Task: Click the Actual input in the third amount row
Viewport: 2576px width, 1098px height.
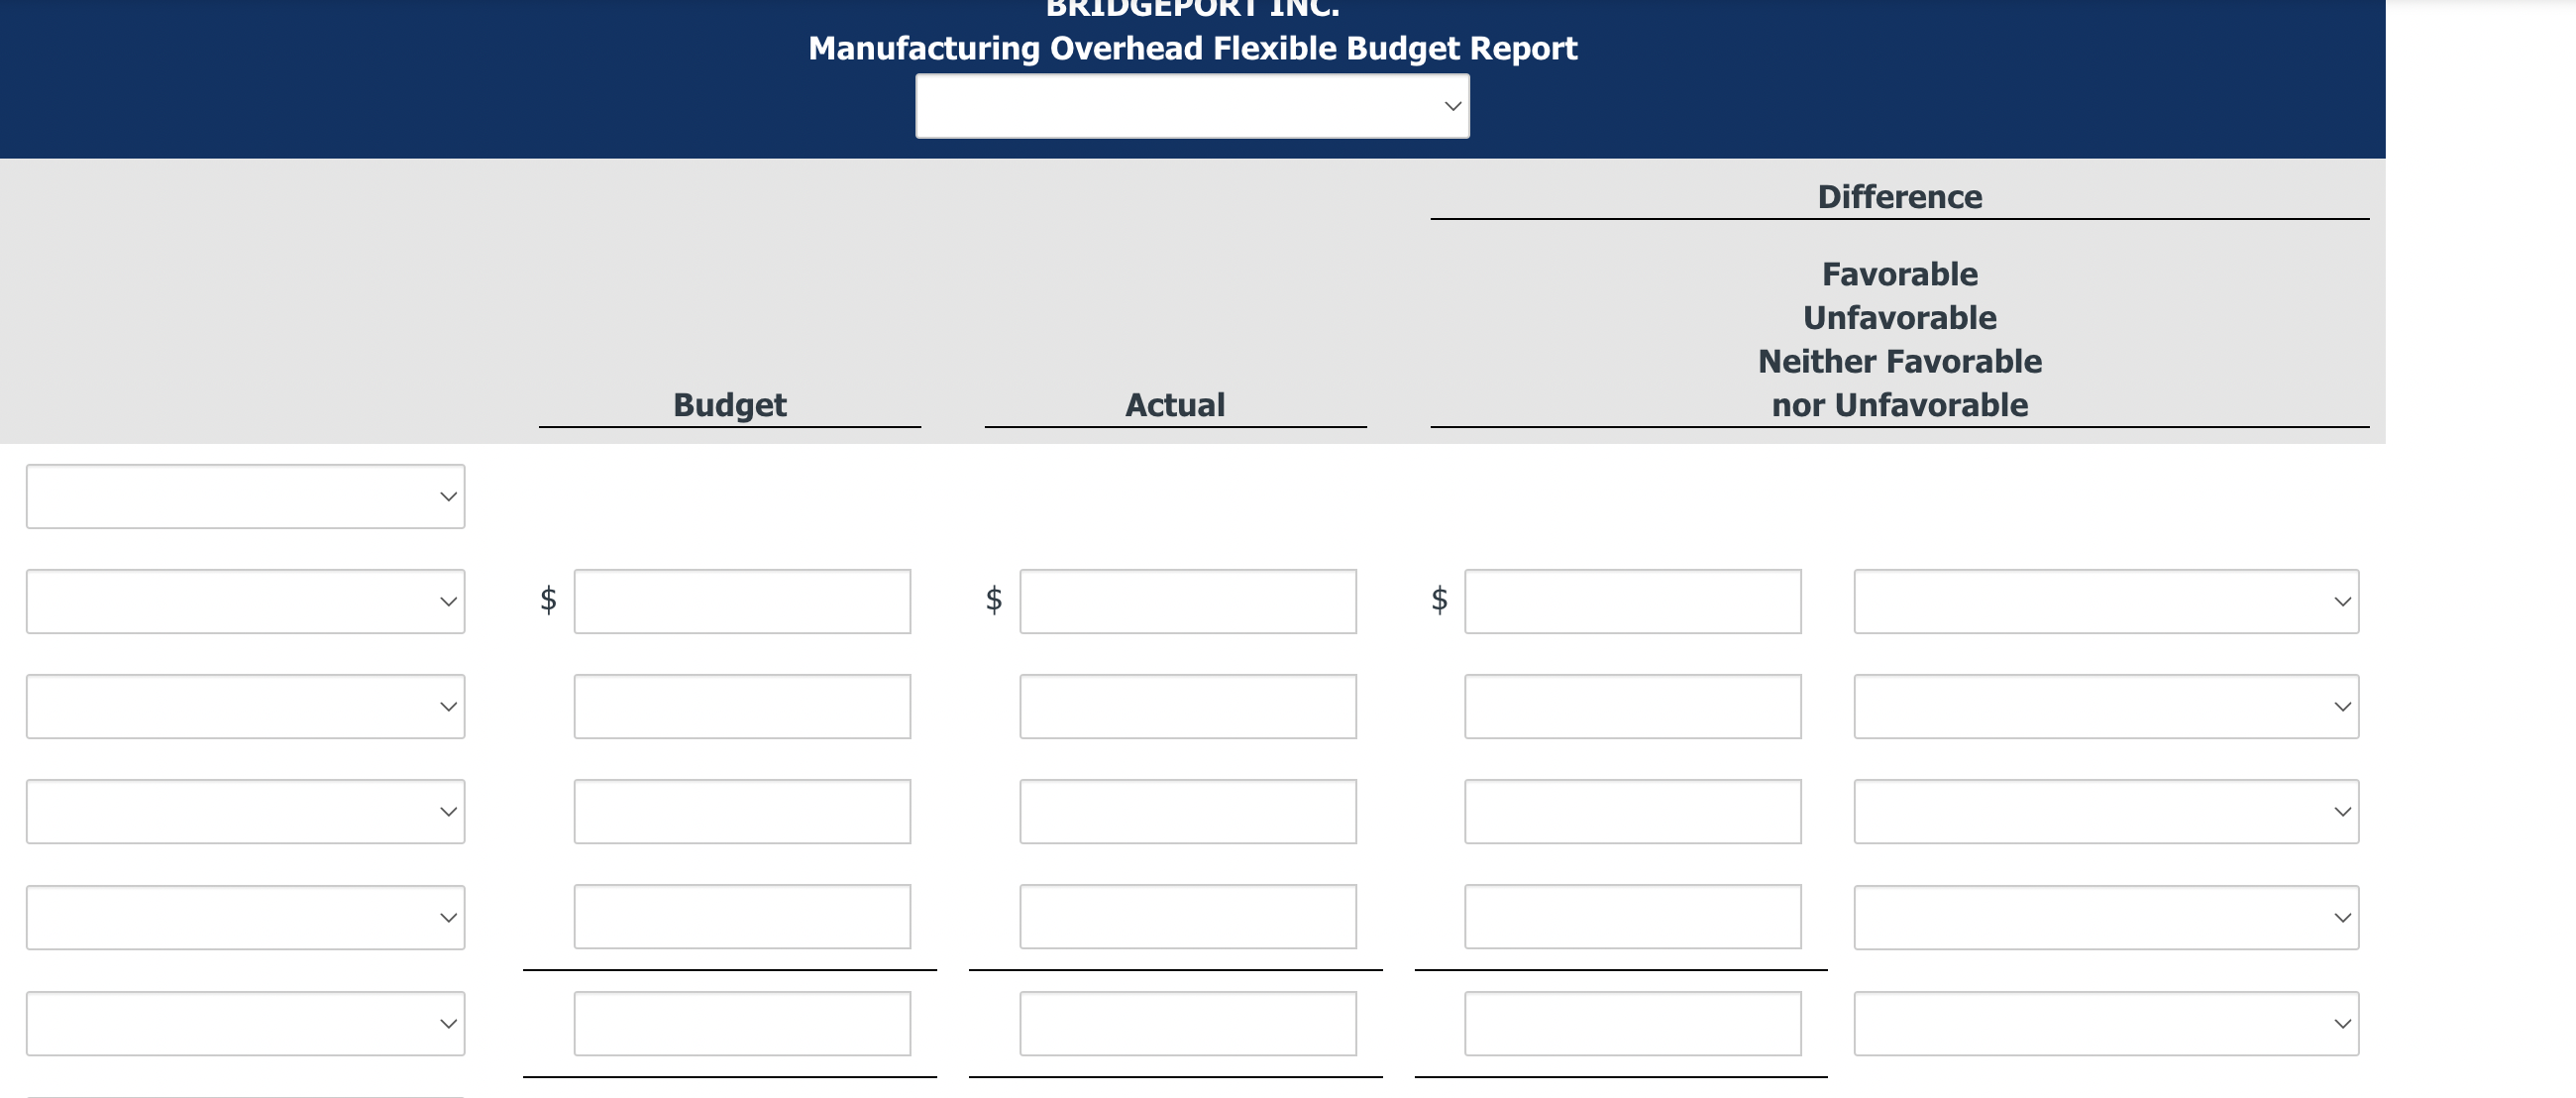Action: point(1188,811)
